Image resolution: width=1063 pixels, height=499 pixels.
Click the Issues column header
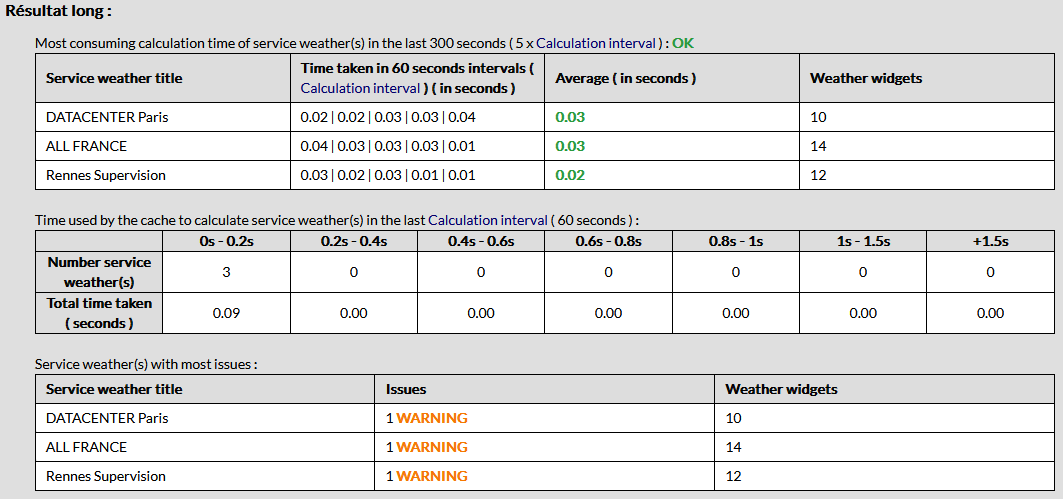coord(406,389)
